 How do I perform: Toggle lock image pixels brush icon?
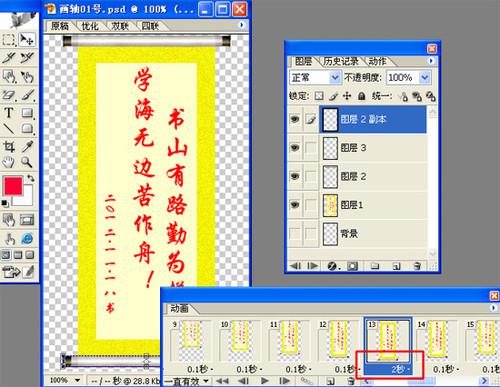click(x=333, y=96)
